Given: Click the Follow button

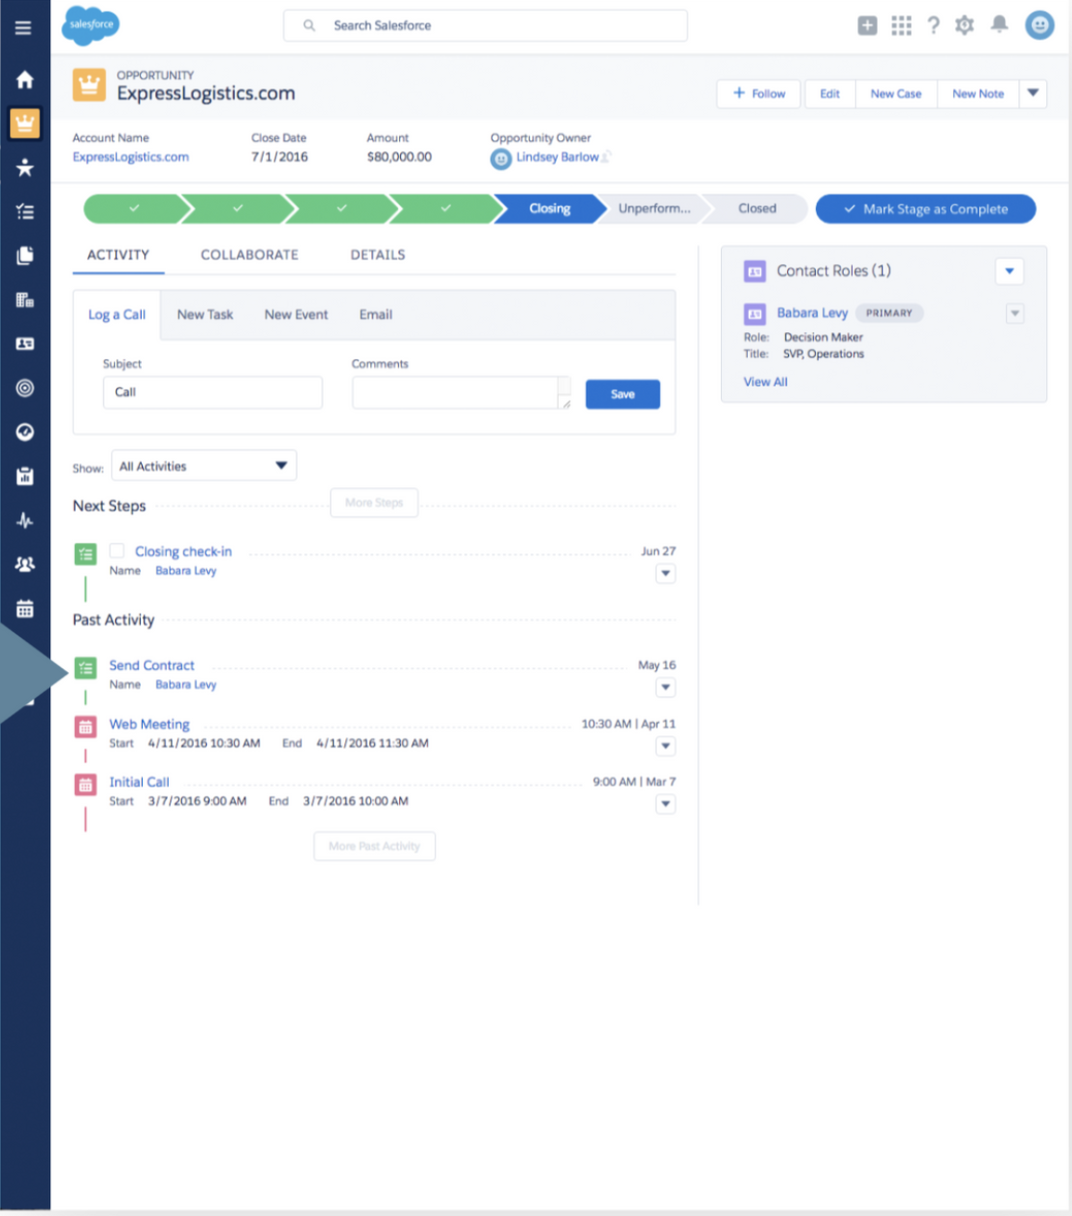Looking at the screenshot, I should pyautogui.click(x=759, y=93).
